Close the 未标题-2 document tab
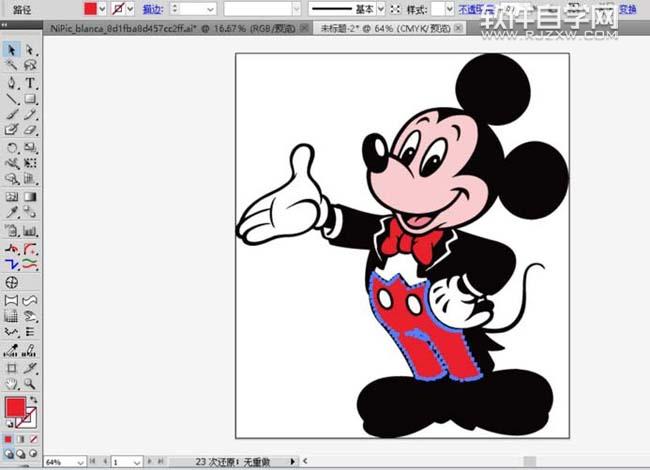Screen dimensions: 650x470 pos(458,28)
